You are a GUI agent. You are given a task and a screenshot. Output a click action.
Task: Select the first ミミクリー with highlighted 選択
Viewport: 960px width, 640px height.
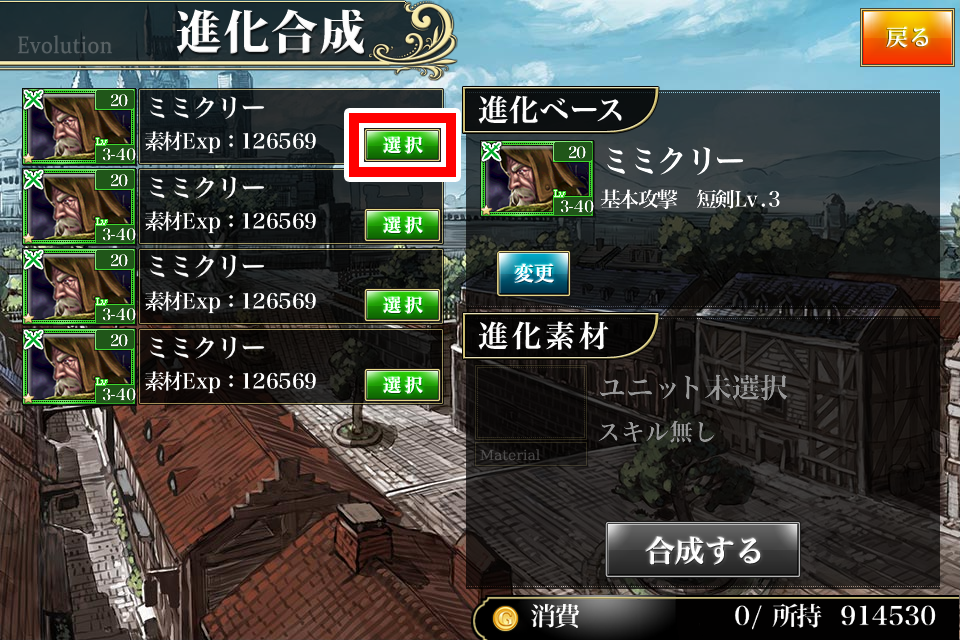click(x=402, y=145)
